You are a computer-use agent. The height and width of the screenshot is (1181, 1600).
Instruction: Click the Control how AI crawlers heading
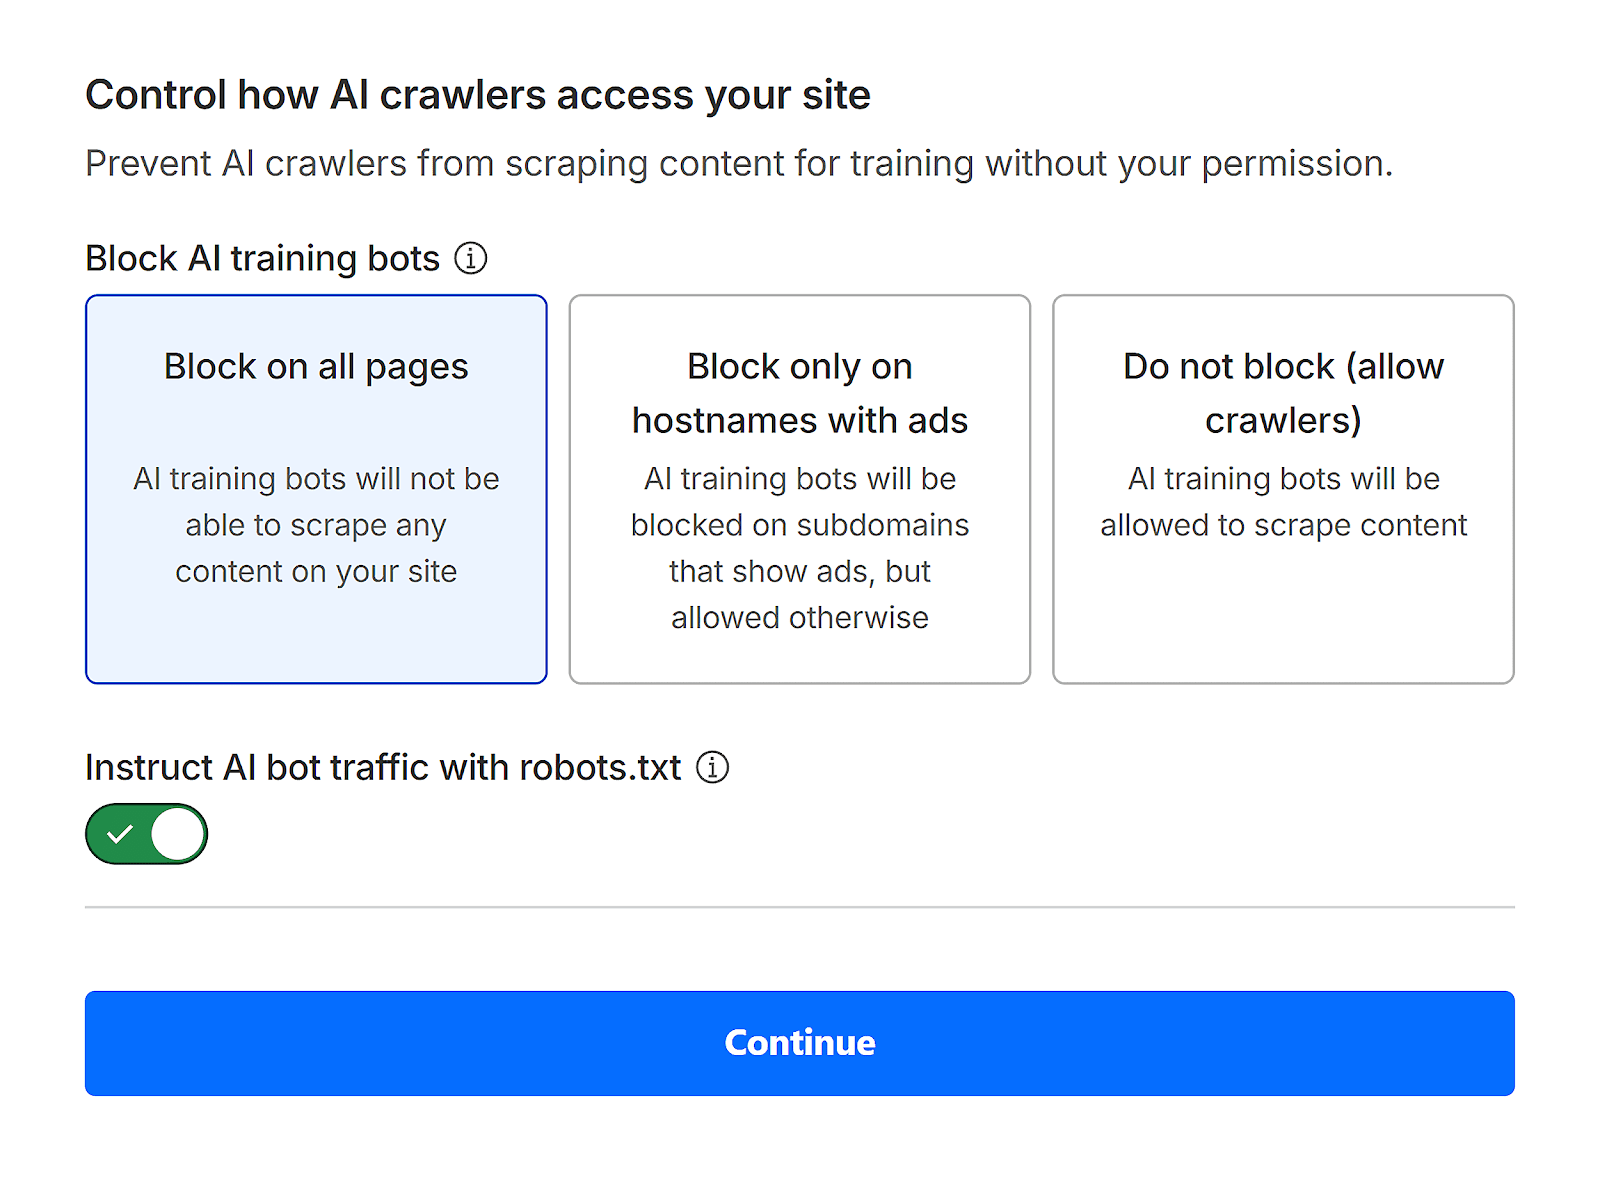[x=478, y=94]
